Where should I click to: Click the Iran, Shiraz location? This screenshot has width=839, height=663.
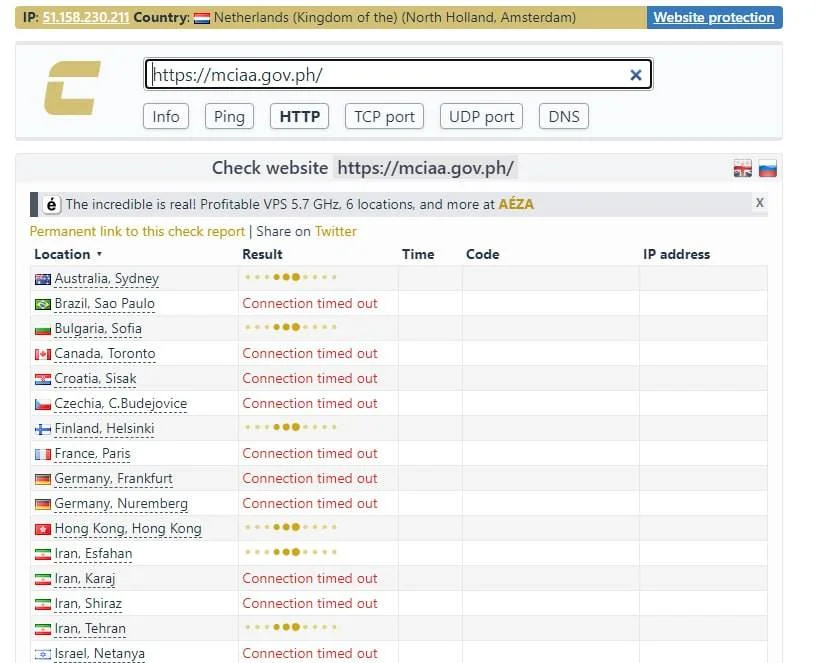tap(88, 604)
